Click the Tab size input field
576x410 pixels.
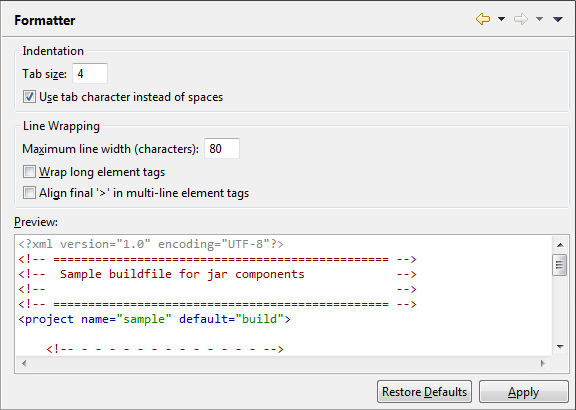coord(90,73)
